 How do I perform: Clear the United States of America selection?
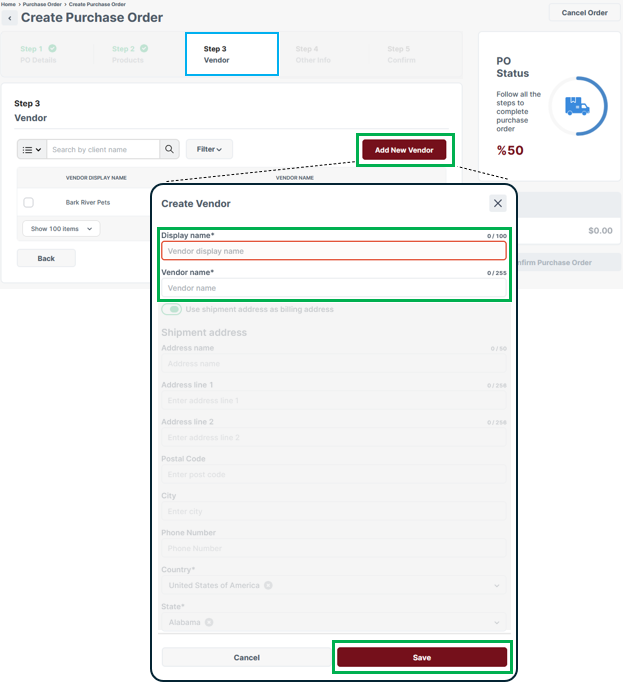tap(268, 585)
